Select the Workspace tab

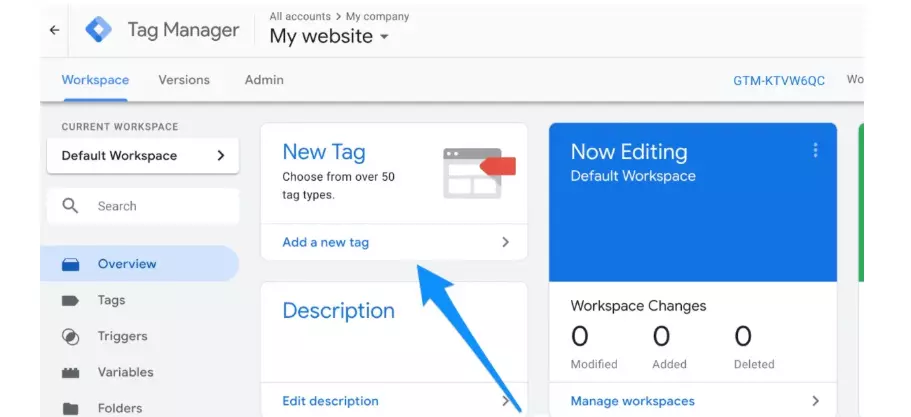(95, 80)
